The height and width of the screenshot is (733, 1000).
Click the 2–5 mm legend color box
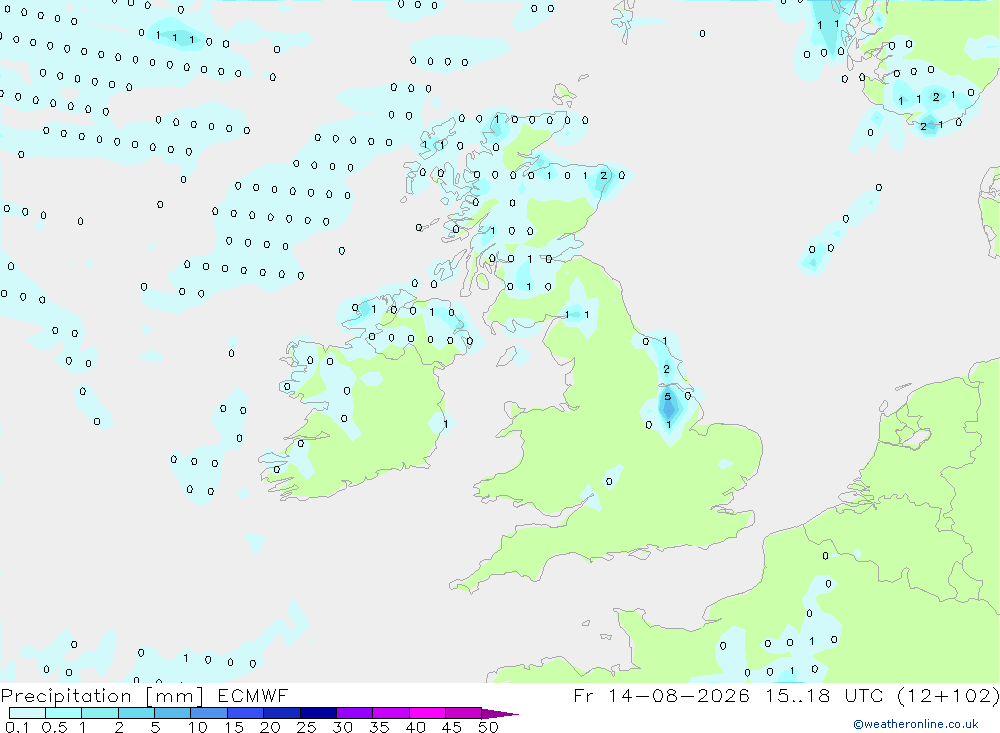(x=136, y=713)
